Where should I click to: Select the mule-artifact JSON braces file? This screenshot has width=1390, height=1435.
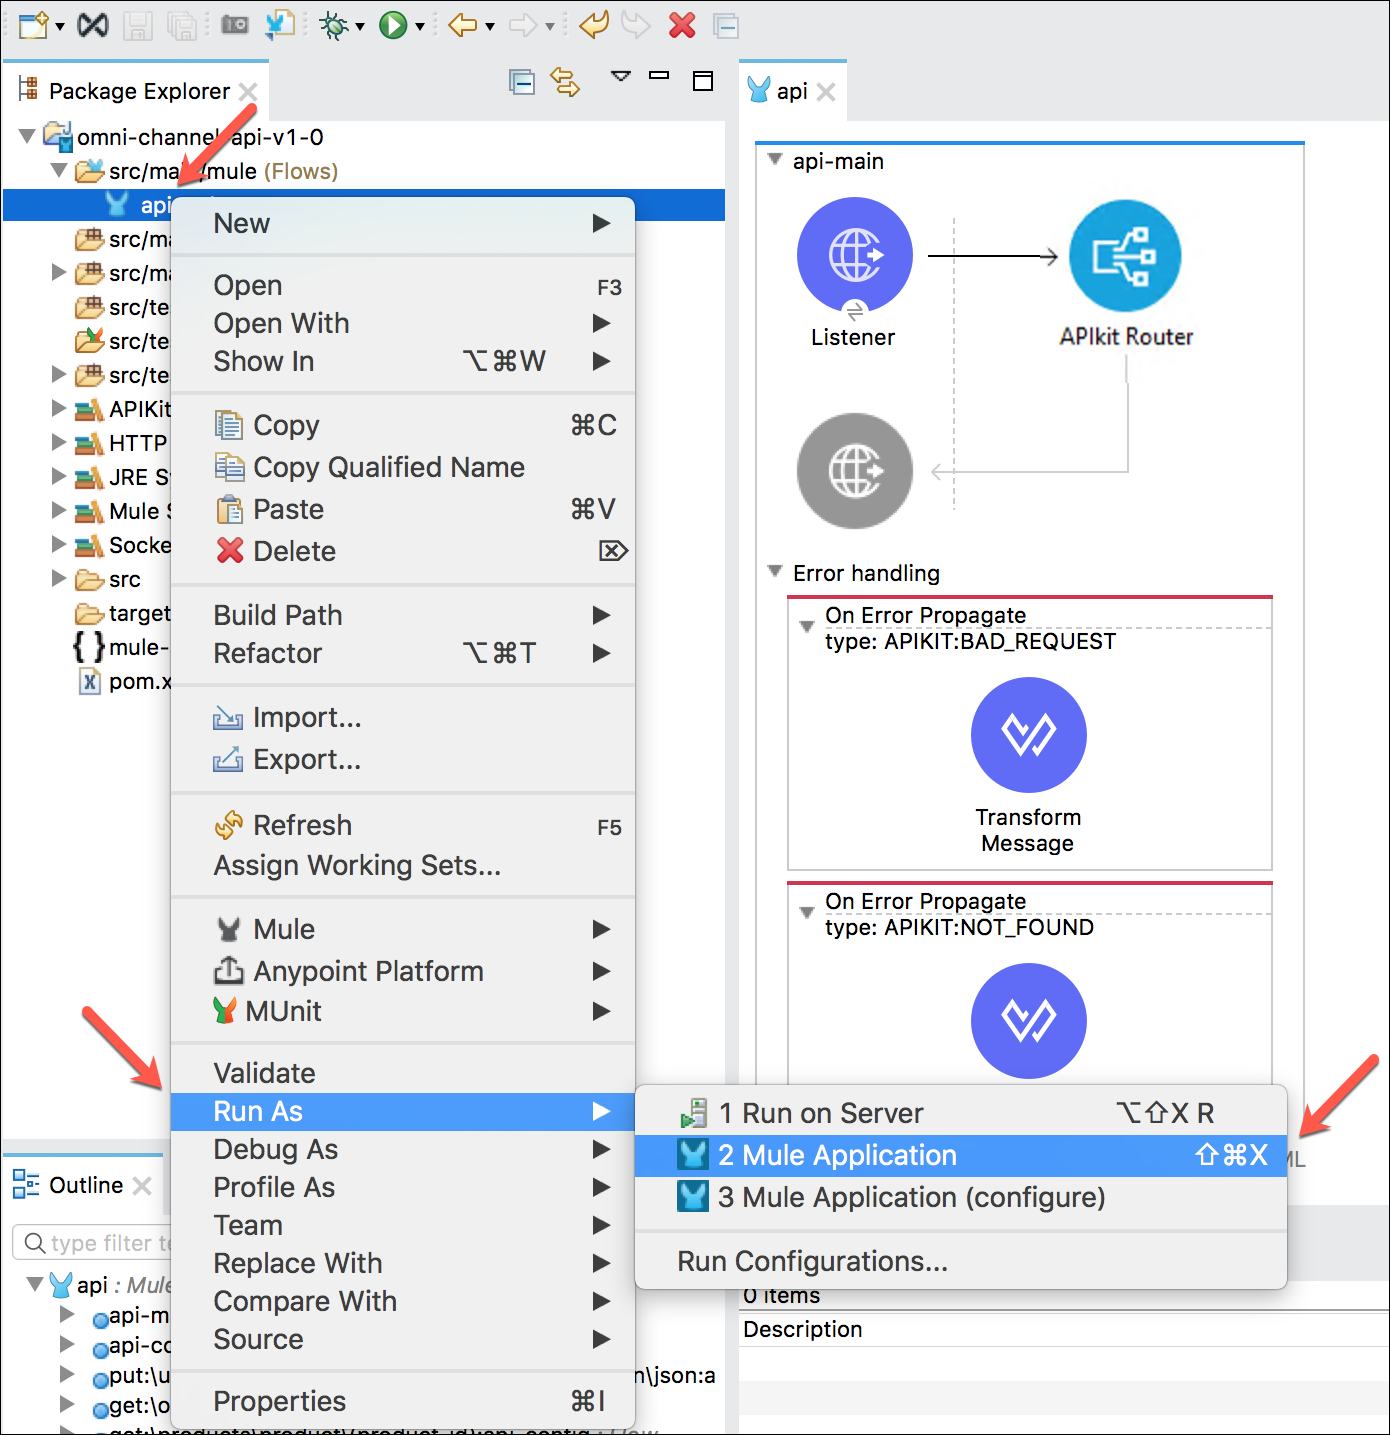(121, 647)
